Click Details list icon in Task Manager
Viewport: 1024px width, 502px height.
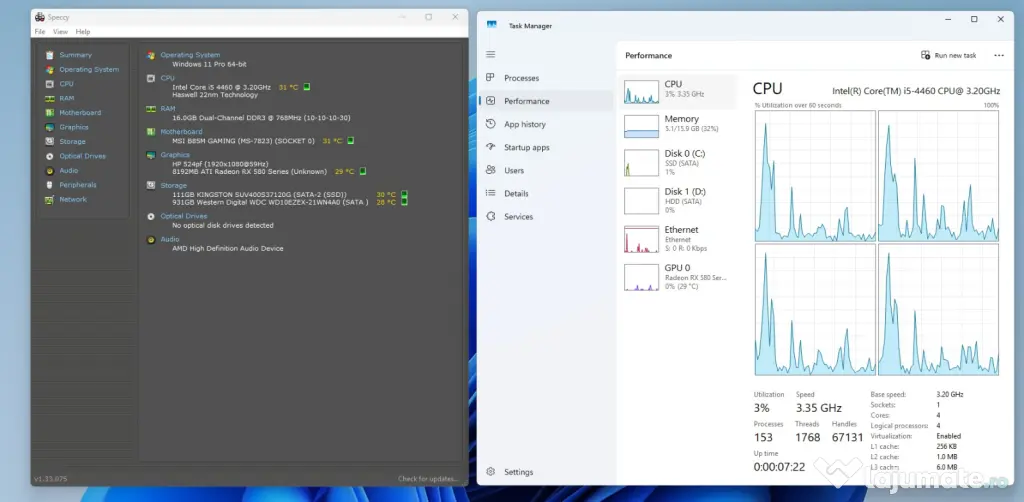[x=490, y=193]
